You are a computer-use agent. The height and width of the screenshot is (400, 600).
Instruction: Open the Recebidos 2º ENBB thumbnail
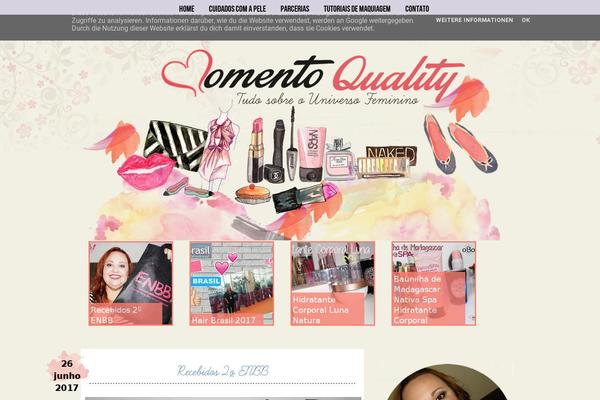[130, 283]
